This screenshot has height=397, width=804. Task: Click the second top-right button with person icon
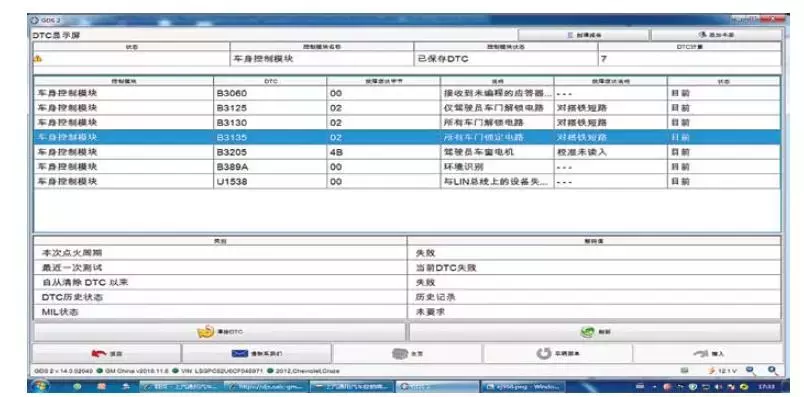(x=716, y=35)
